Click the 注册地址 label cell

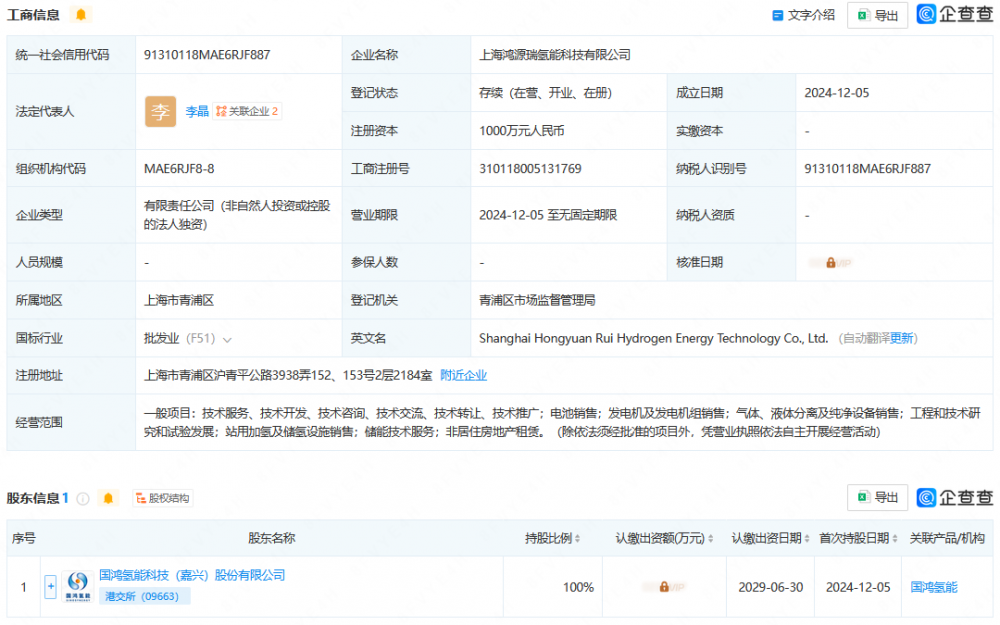point(71,375)
